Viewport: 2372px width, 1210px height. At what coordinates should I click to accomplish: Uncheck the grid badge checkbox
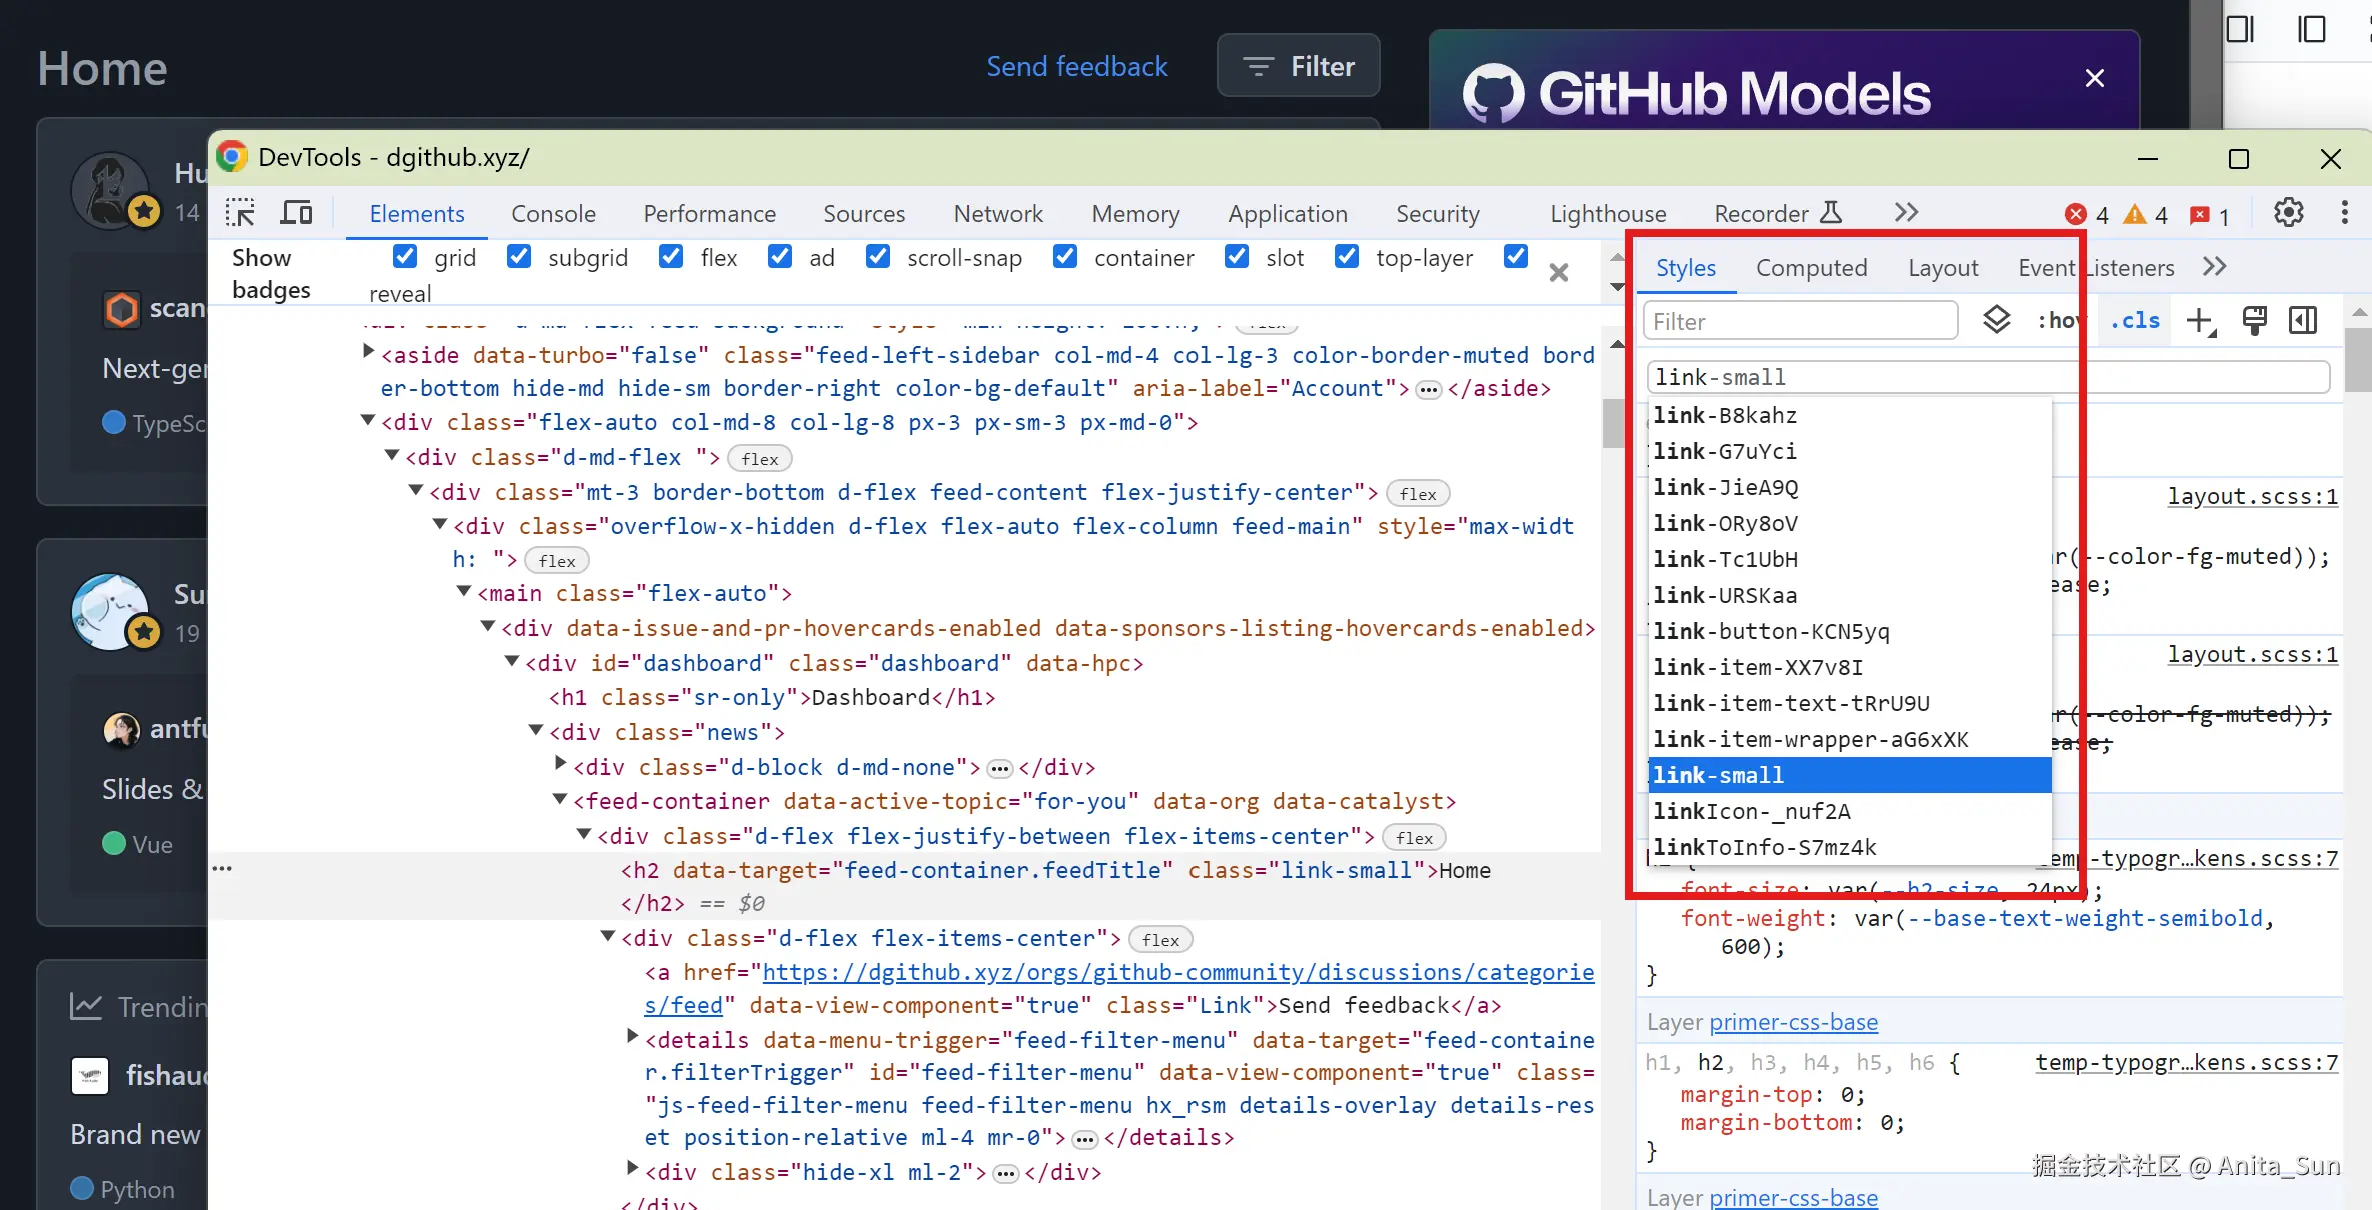405,257
